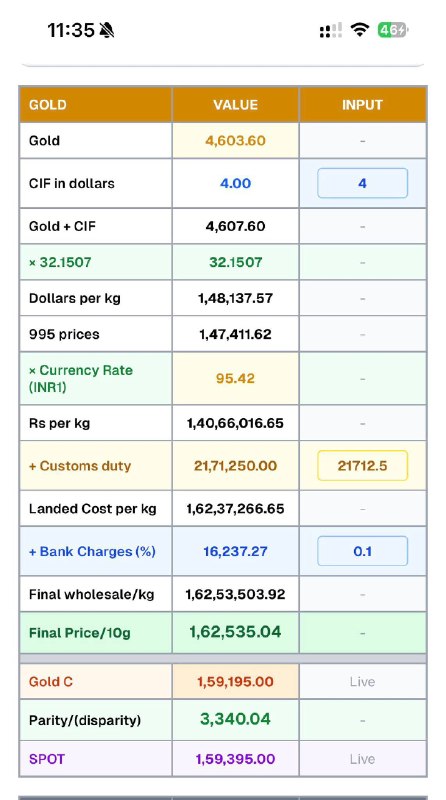Select the bank charges value 16,237.27

[235, 552]
